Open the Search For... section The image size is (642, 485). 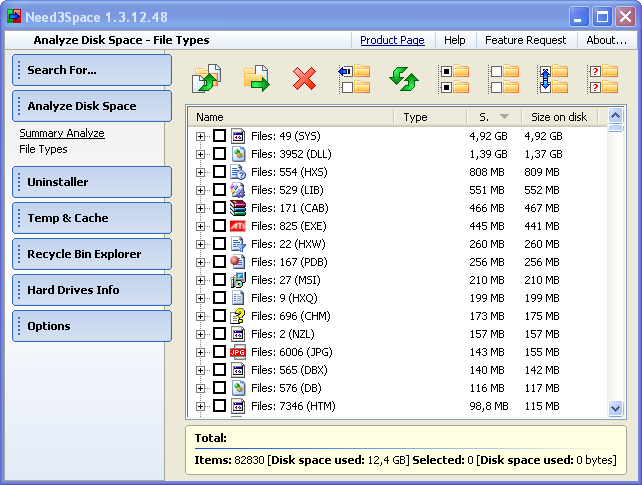tap(92, 70)
